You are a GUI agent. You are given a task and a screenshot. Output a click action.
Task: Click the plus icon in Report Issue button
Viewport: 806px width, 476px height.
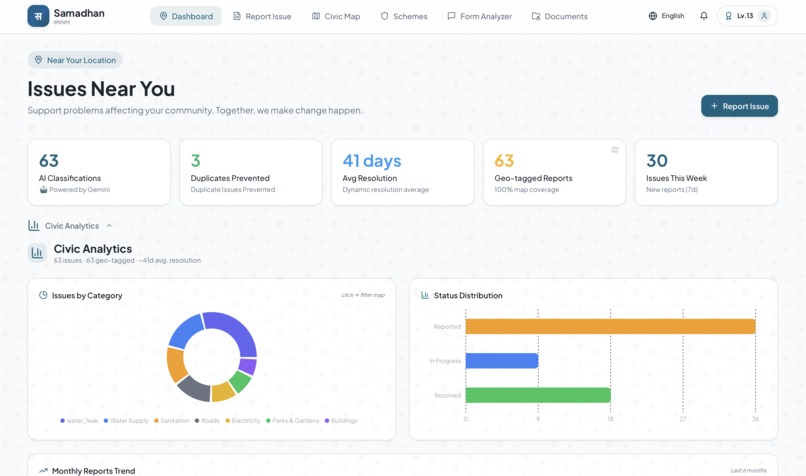pos(714,106)
